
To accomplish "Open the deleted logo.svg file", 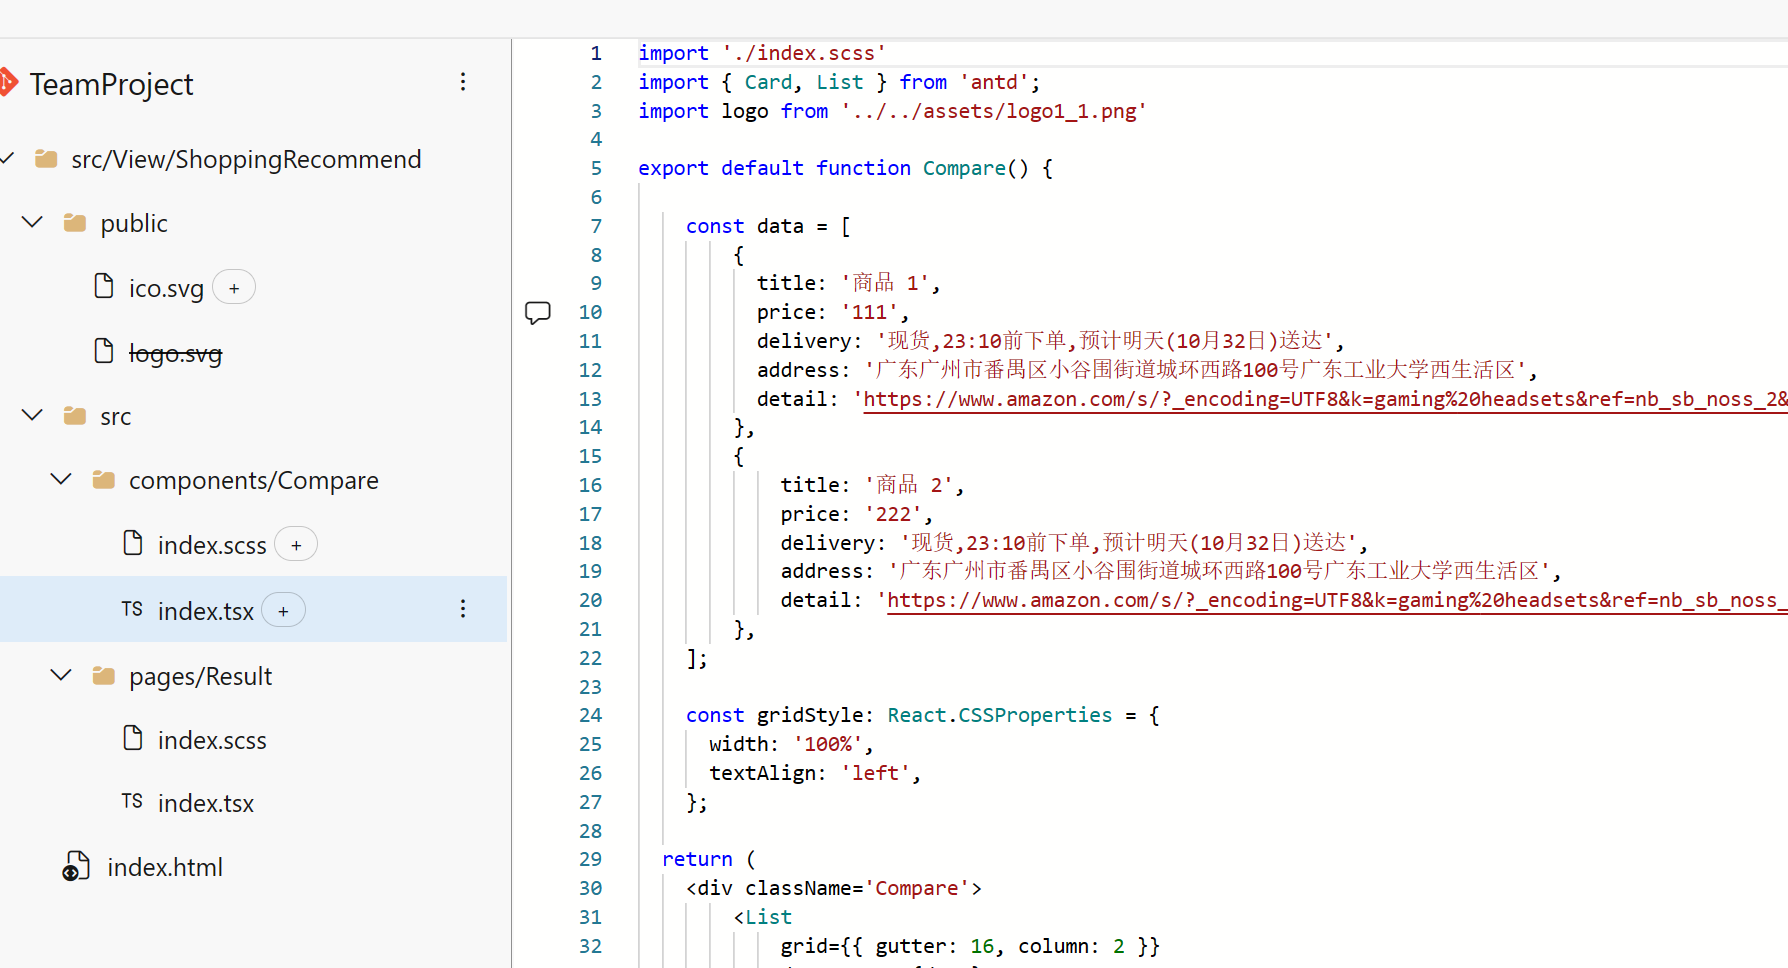I will tap(176, 354).
